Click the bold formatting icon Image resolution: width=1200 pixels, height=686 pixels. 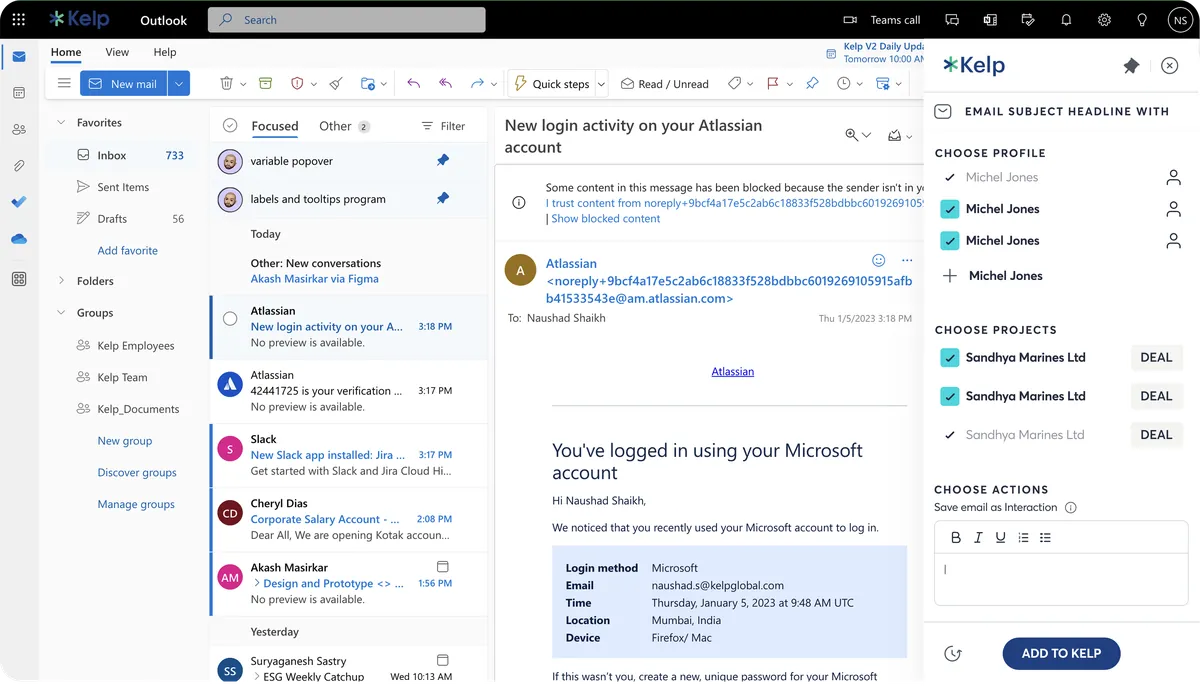point(956,538)
